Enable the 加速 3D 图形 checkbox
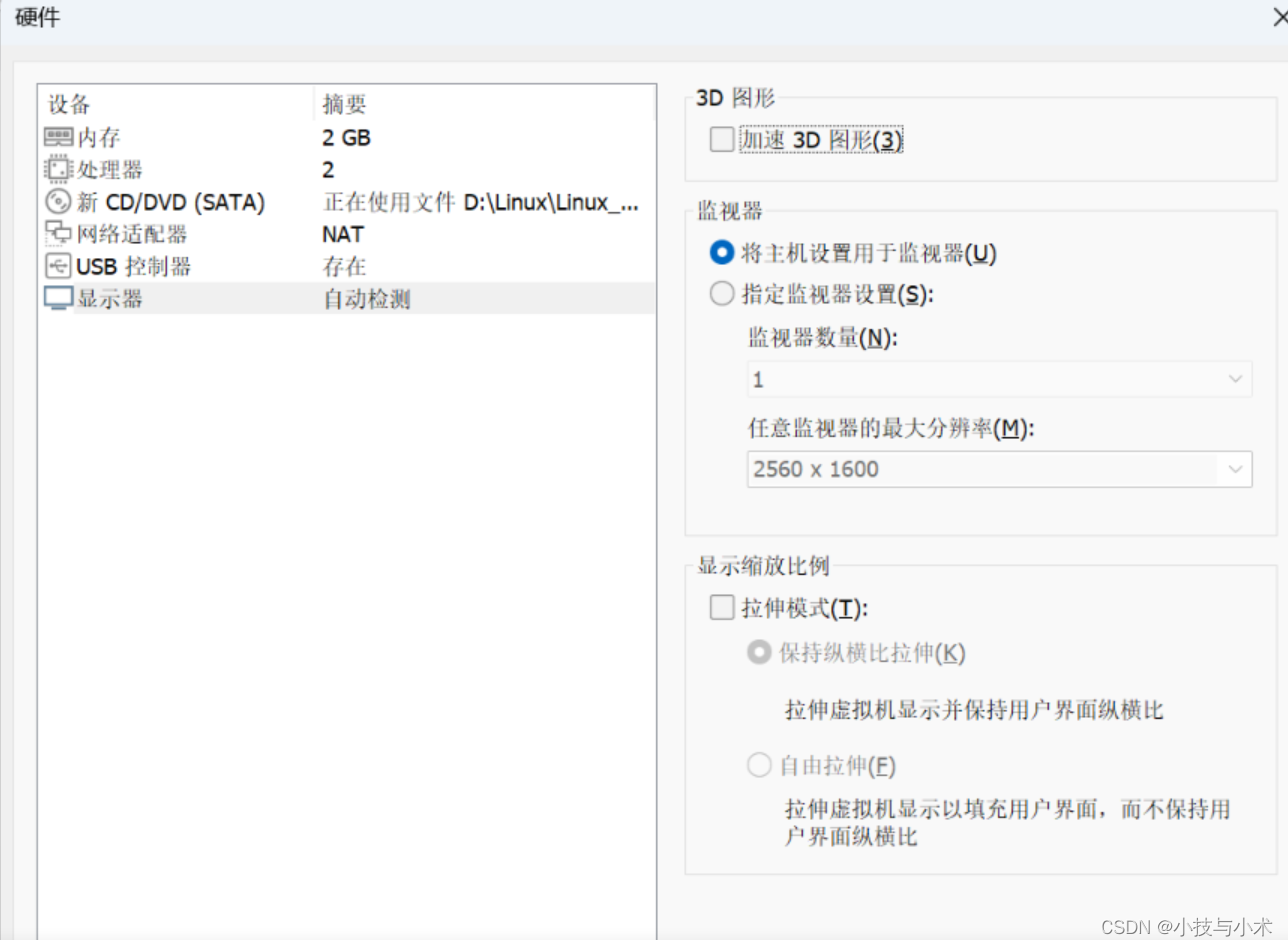The height and width of the screenshot is (946, 1288). tap(721, 140)
